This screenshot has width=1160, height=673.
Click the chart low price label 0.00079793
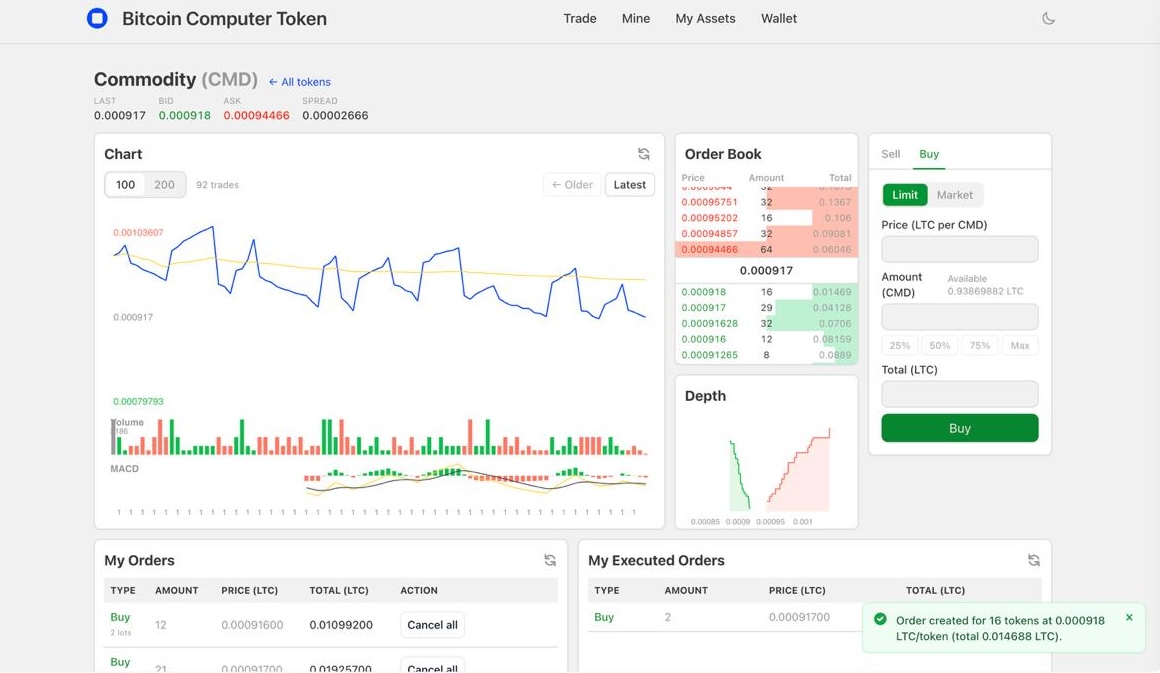(138, 402)
